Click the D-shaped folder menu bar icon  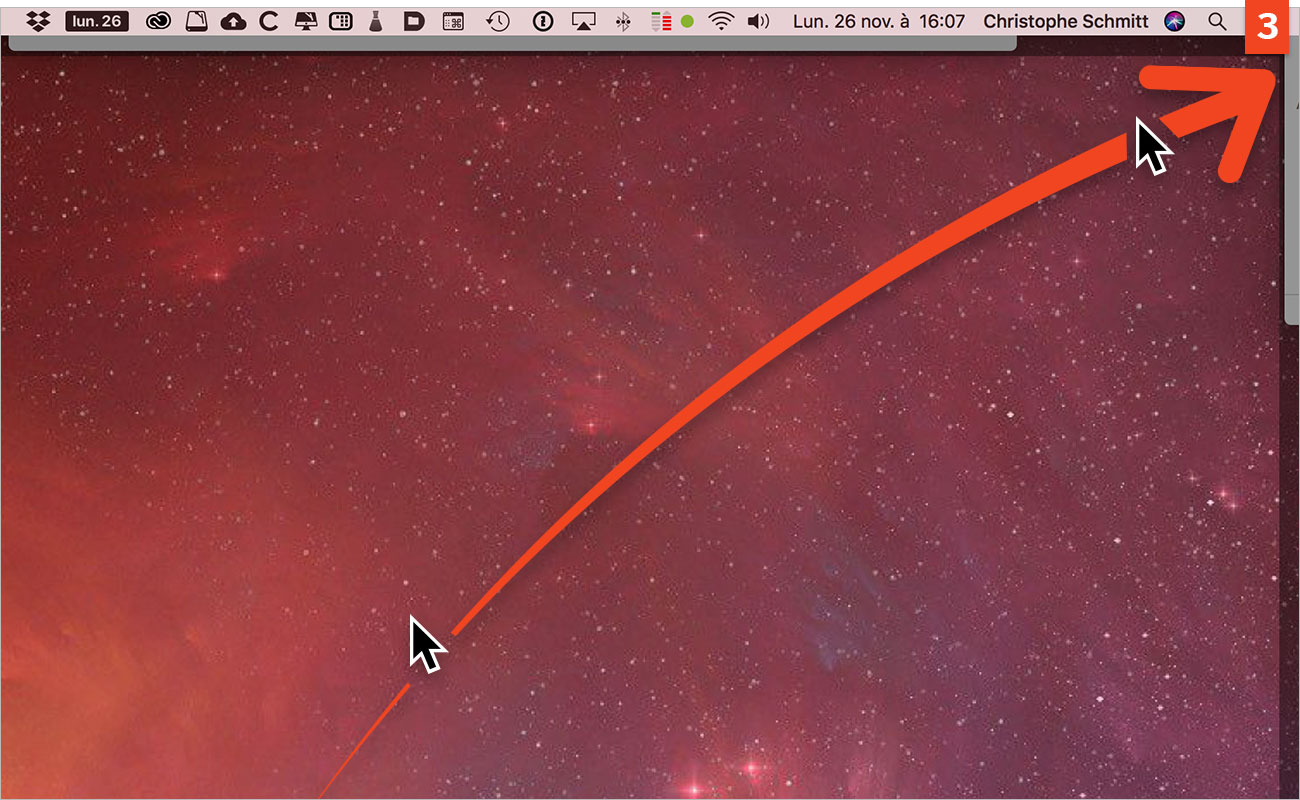[414, 21]
